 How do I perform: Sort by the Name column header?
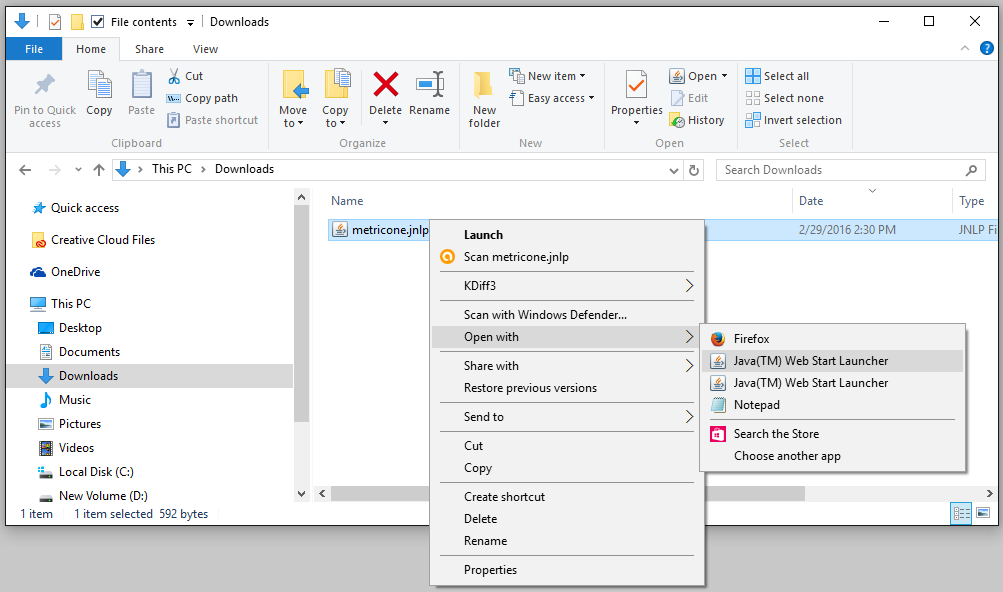click(x=347, y=201)
